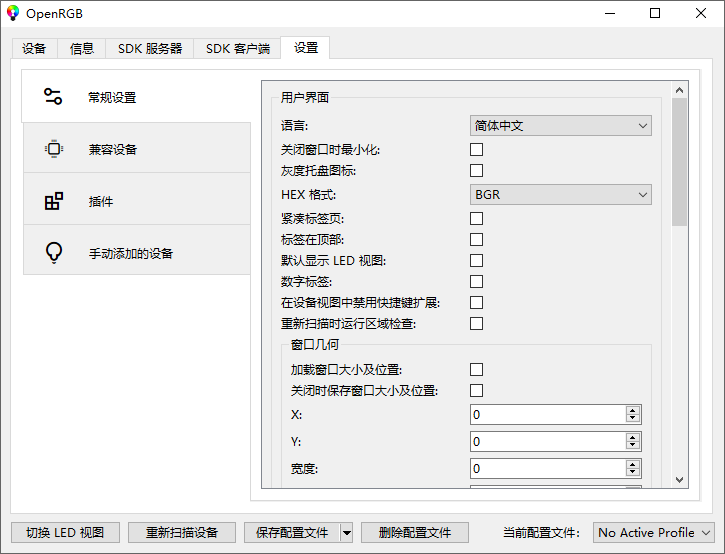The height and width of the screenshot is (554, 725).
Task: Click inside the 宽度 value field
Action: click(548, 468)
